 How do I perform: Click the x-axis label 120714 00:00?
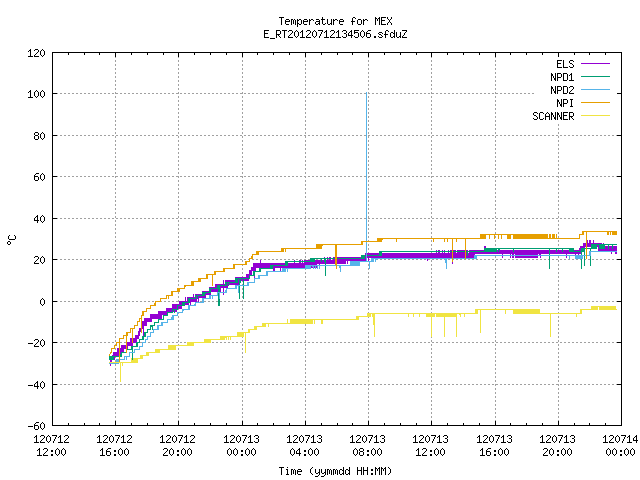click(620, 446)
